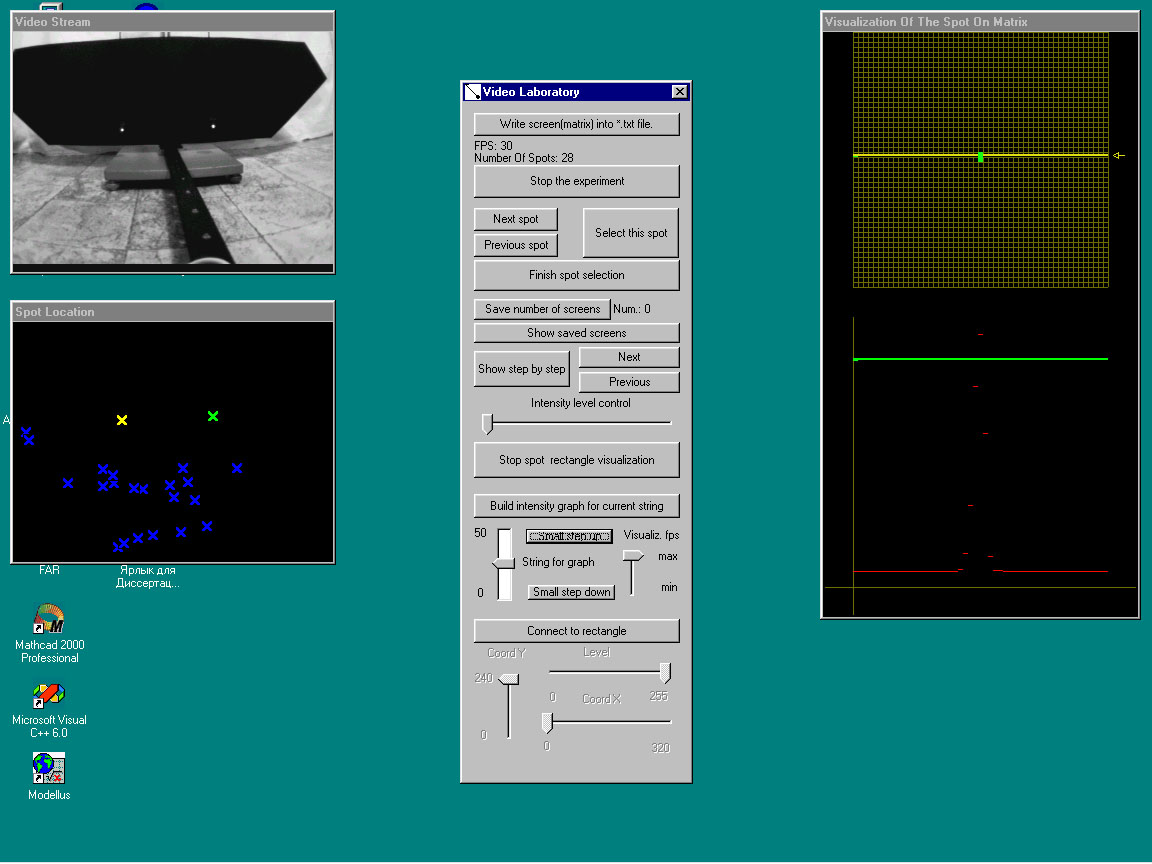The image size is (1152, 864).
Task: Click the Visualiz. fps slider thumb
Action: pyautogui.click(x=633, y=556)
